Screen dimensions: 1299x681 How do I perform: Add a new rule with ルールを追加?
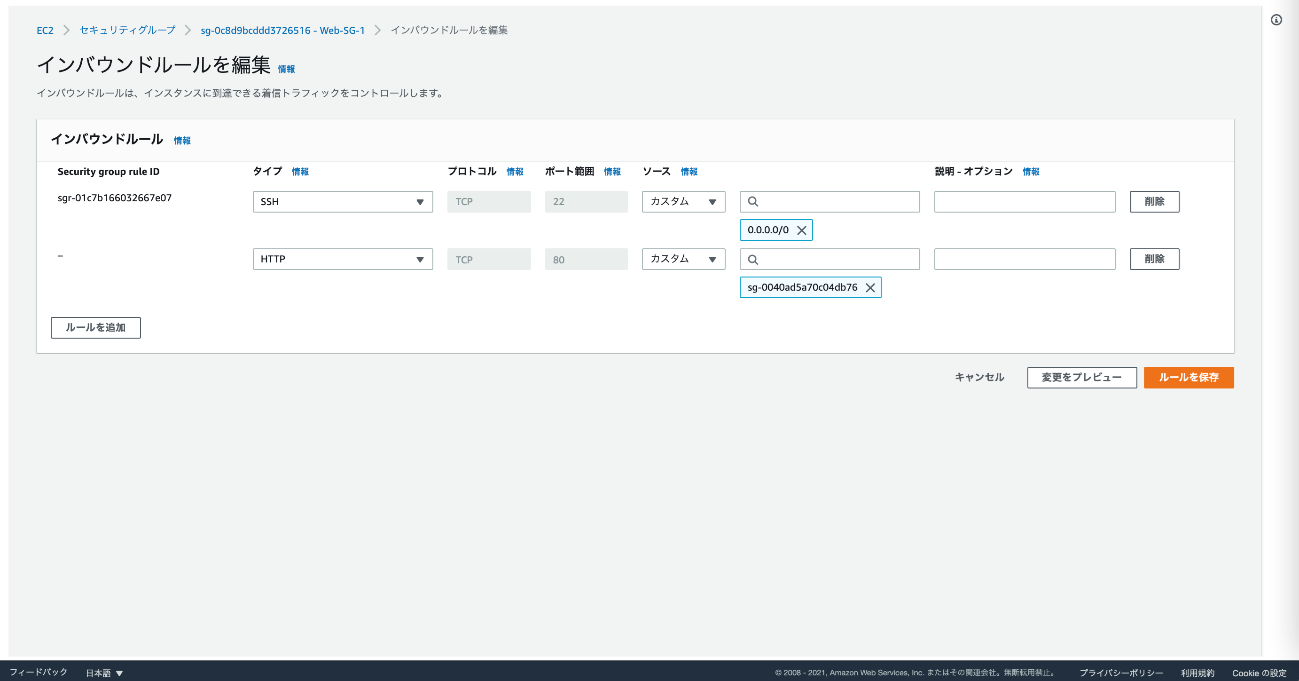96,328
